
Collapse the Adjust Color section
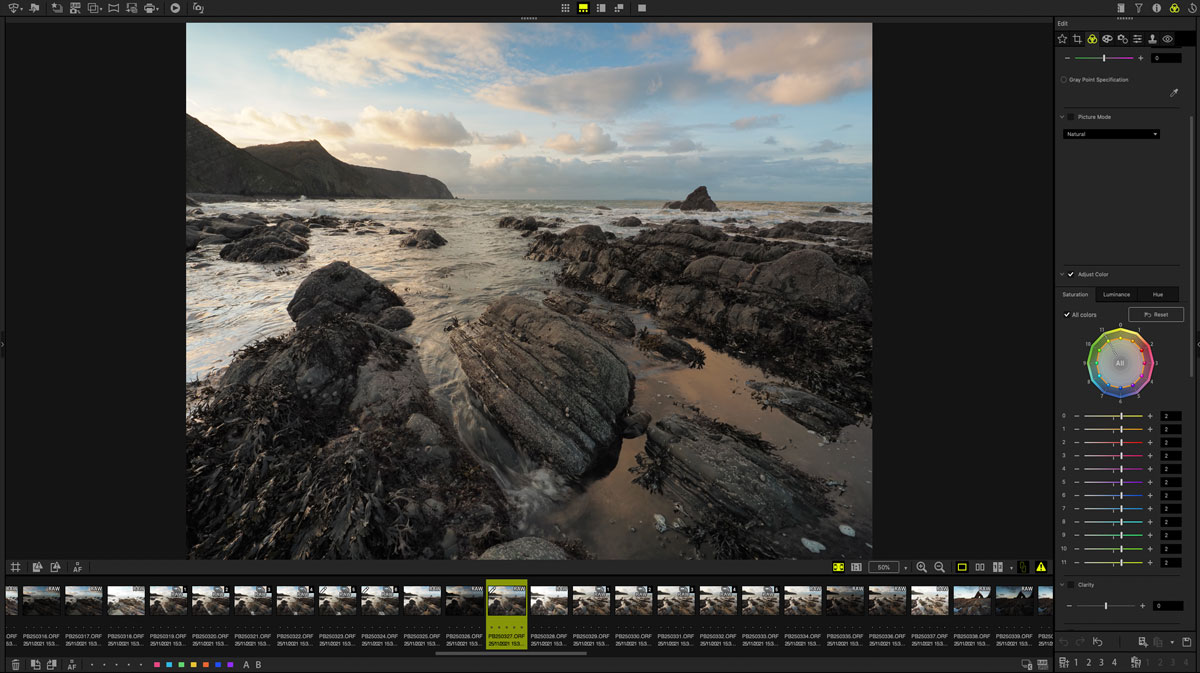click(x=1061, y=274)
